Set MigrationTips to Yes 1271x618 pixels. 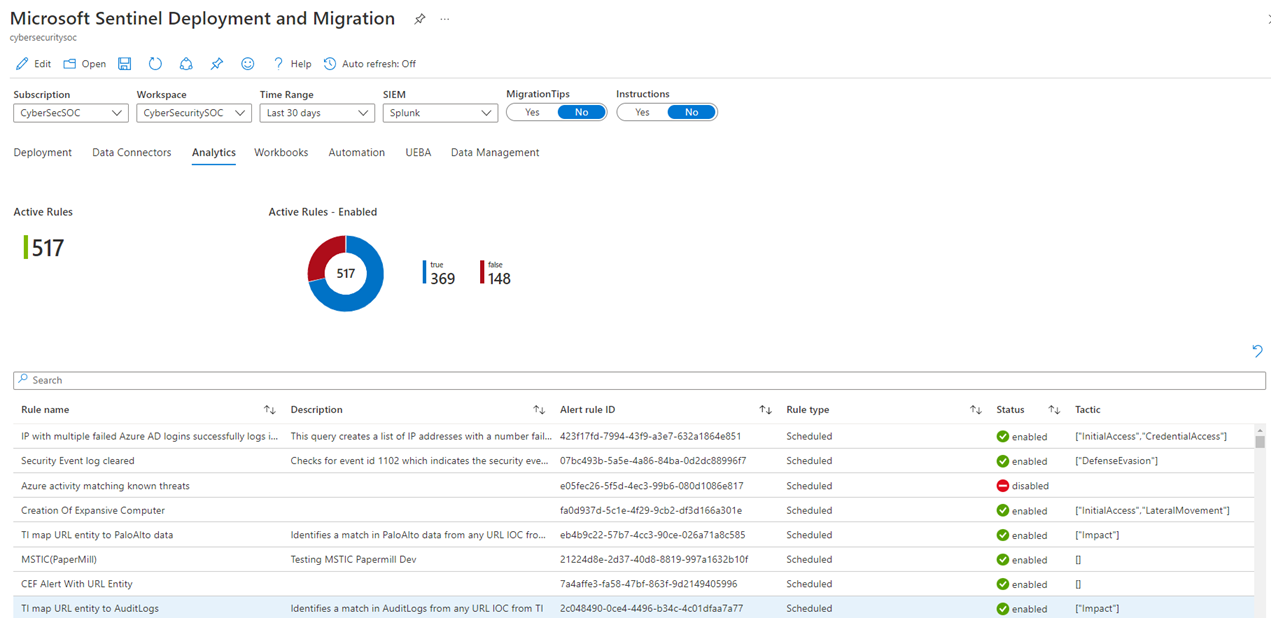pos(532,112)
